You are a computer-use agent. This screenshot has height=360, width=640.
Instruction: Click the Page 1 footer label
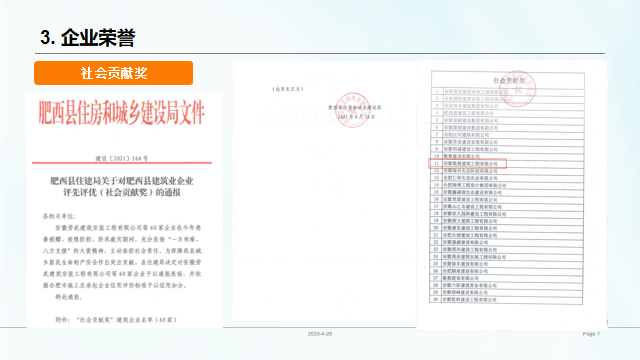(x=591, y=334)
